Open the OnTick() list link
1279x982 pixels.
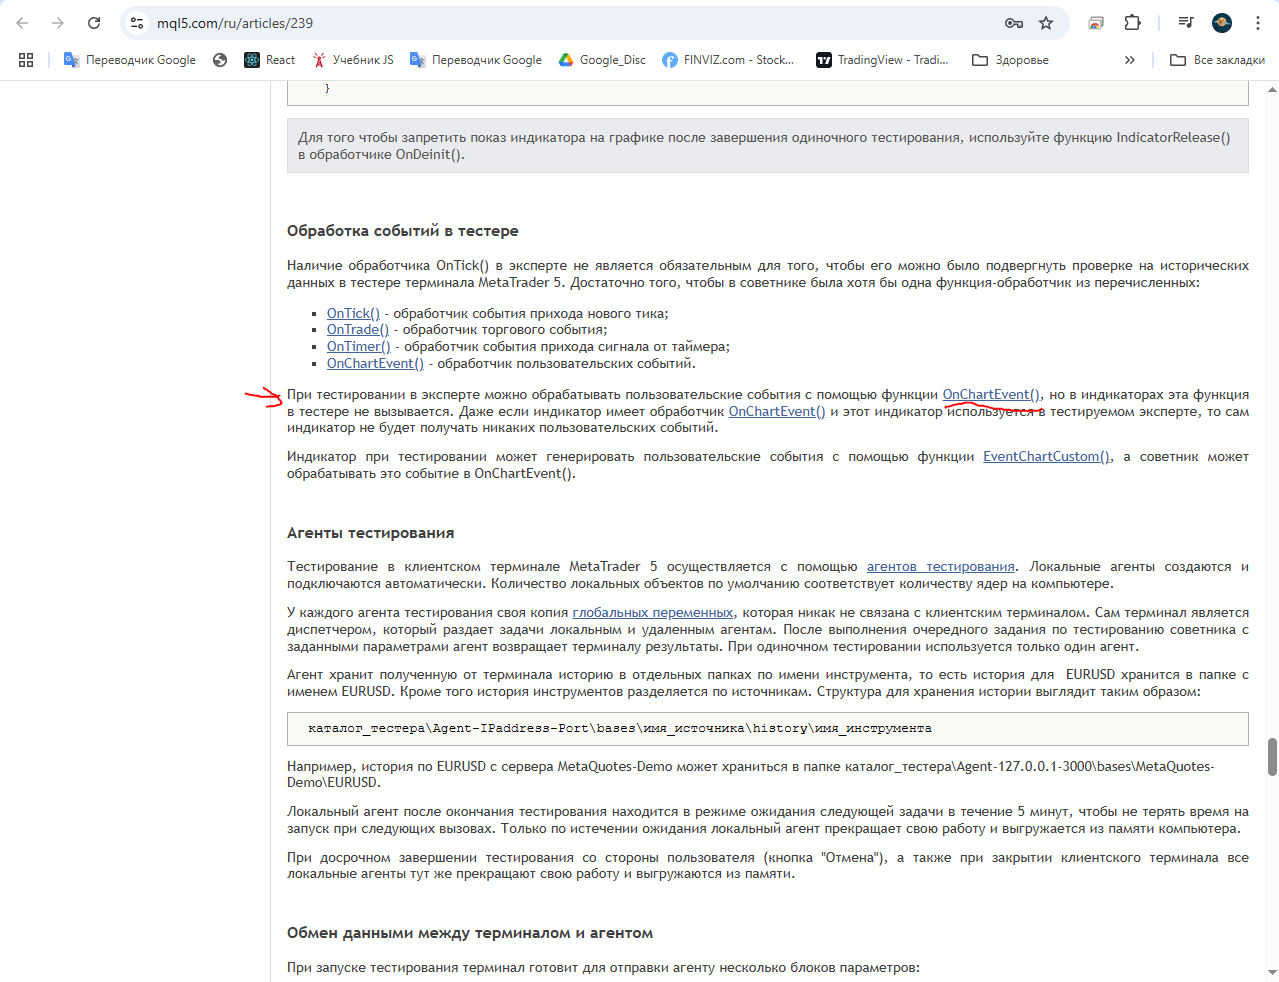(353, 313)
